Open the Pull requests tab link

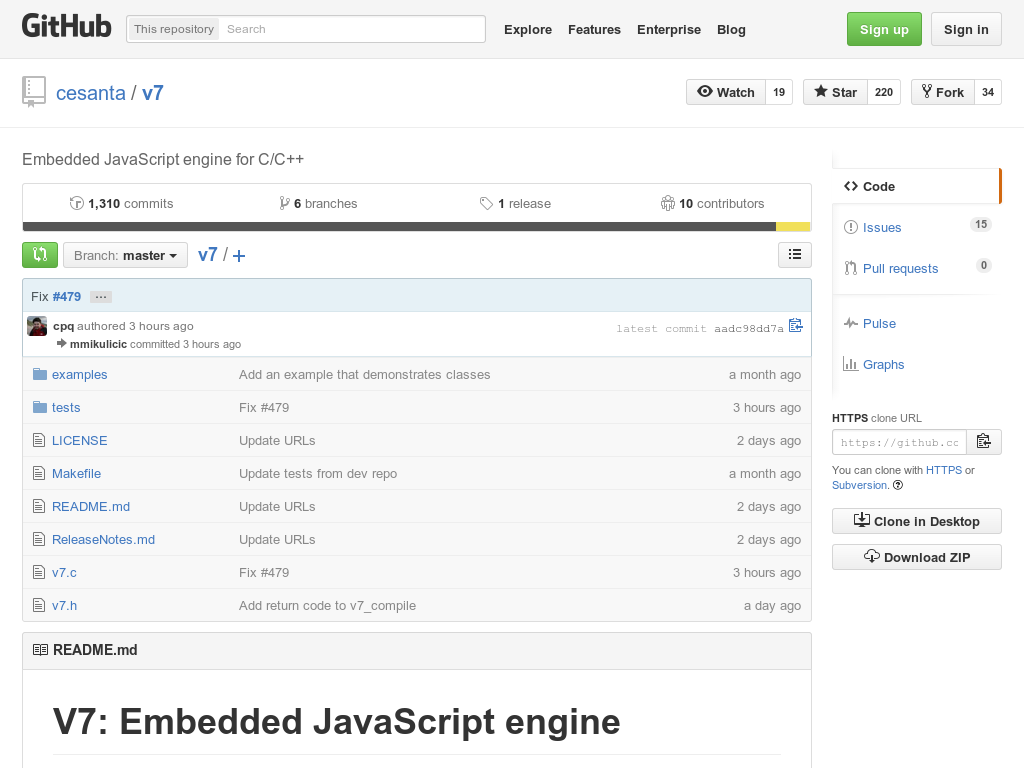tap(900, 268)
